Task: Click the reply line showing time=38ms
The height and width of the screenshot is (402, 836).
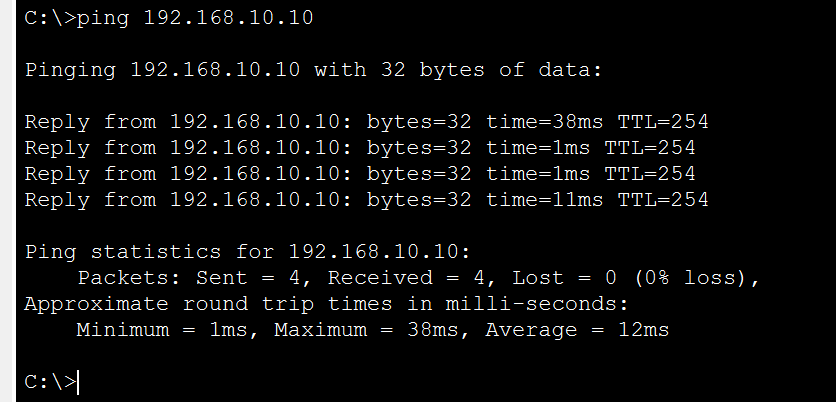Action: point(366,122)
